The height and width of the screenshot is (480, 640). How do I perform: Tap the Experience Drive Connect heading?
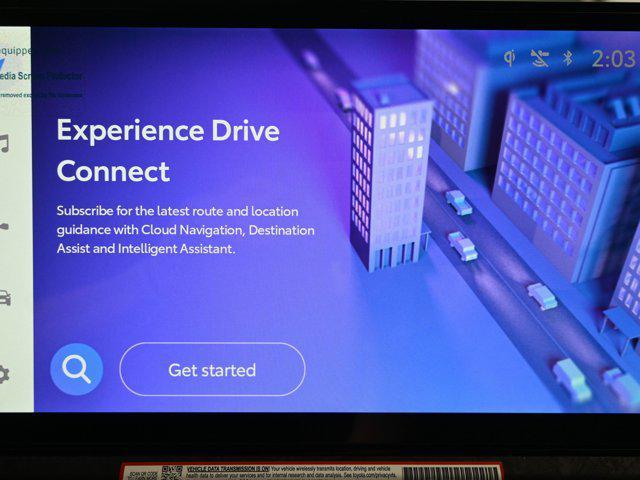point(167,150)
